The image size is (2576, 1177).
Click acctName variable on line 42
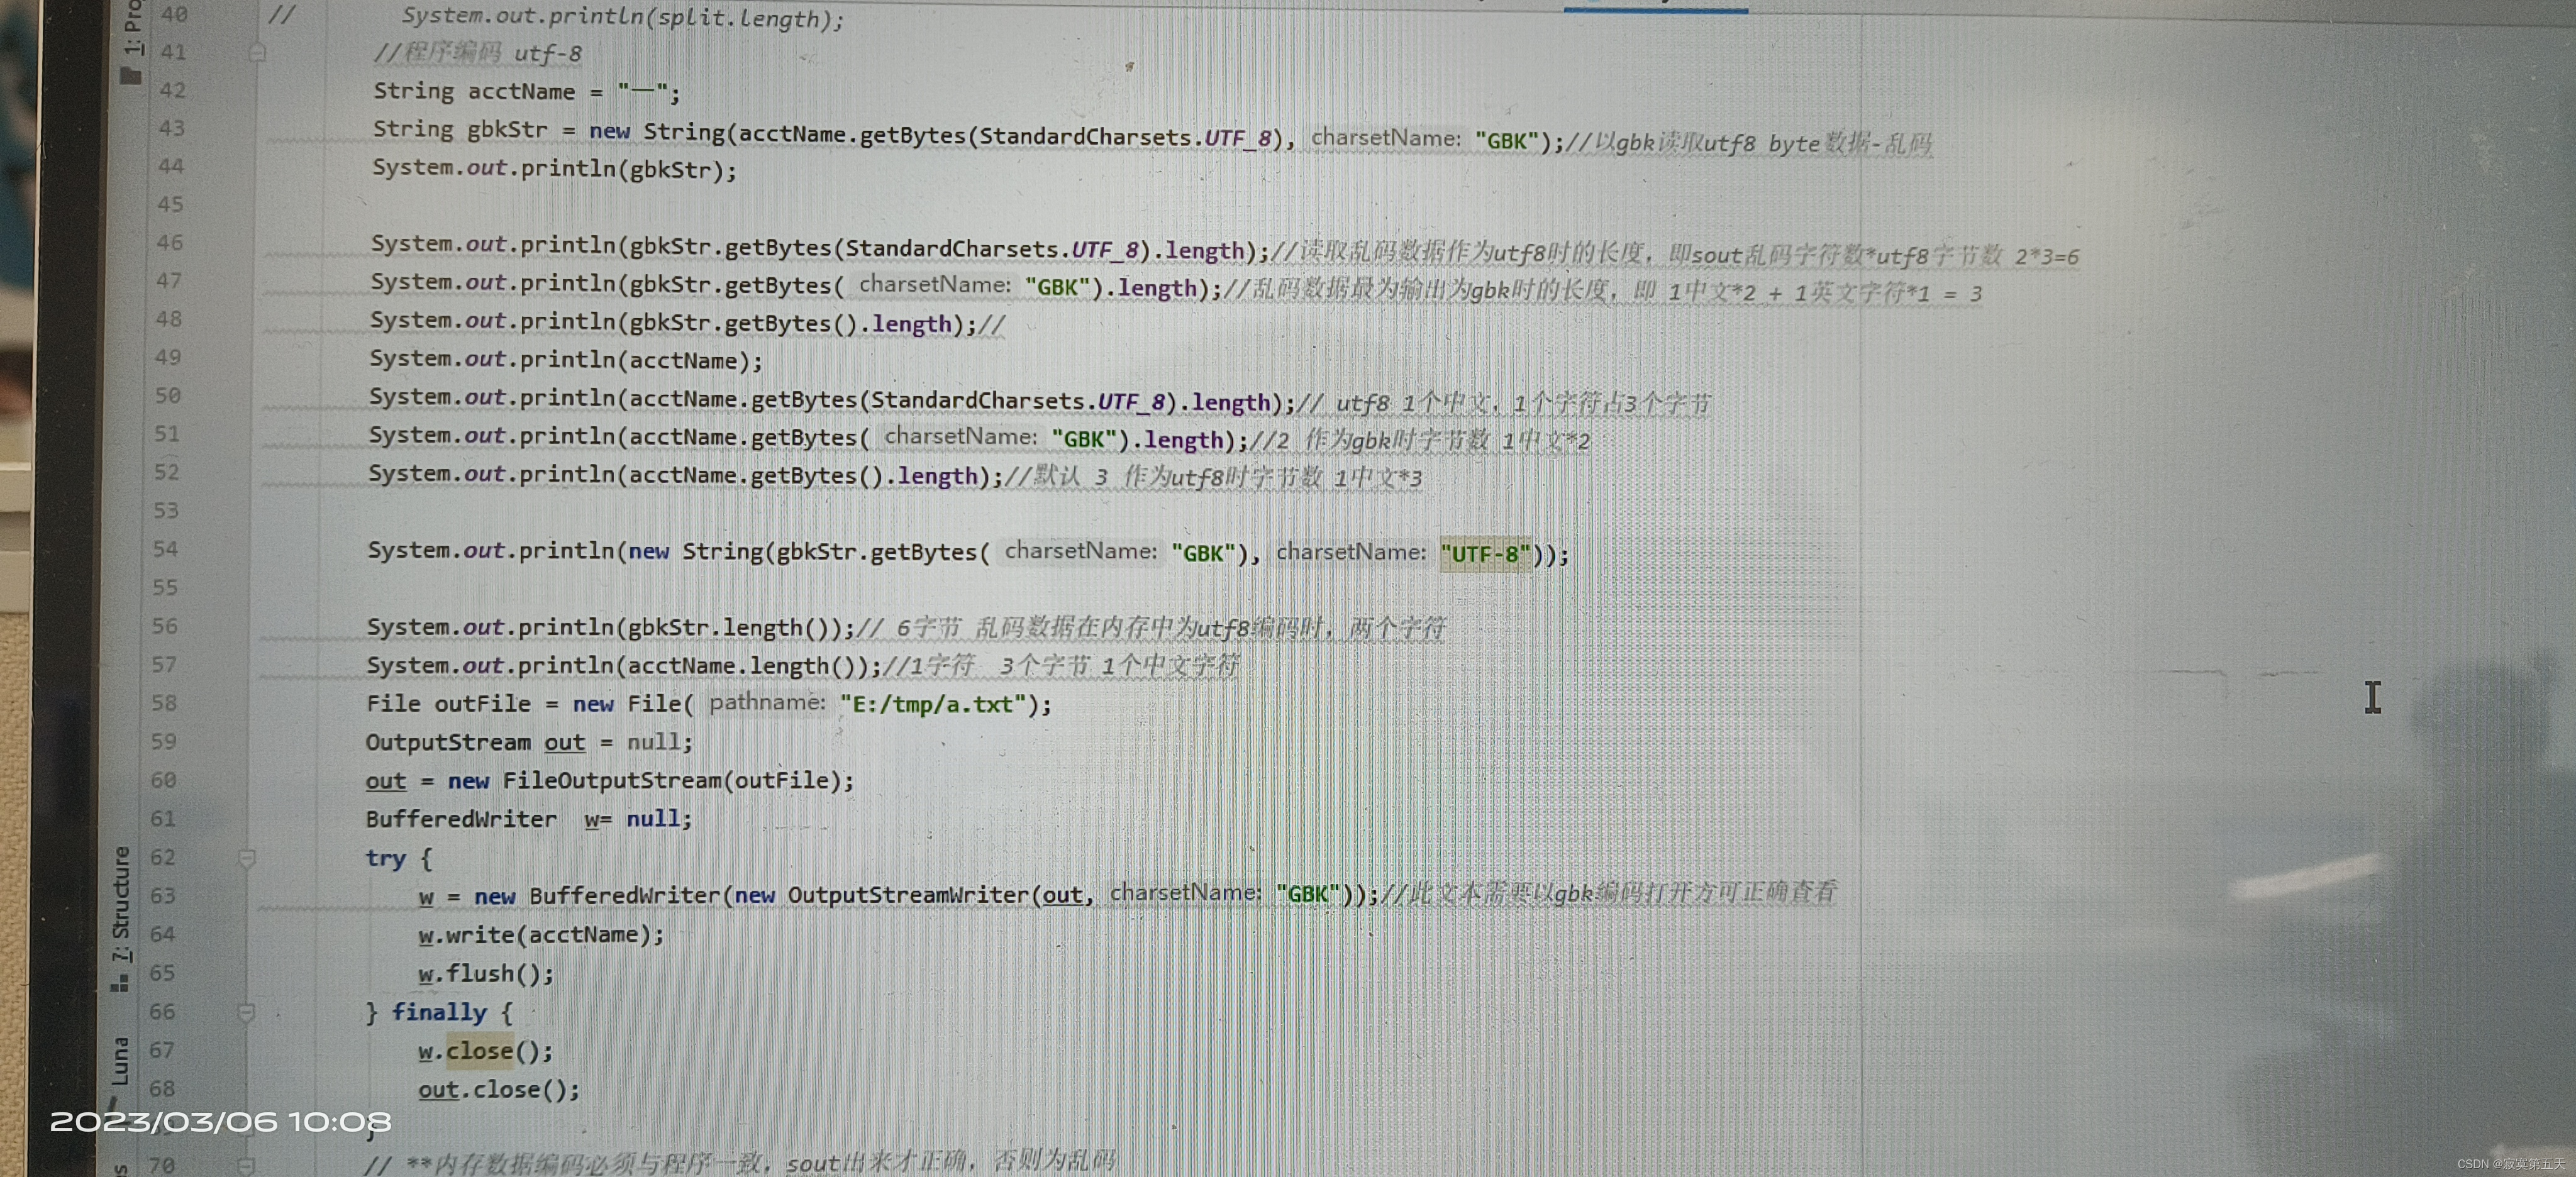(x=521, y=92)
